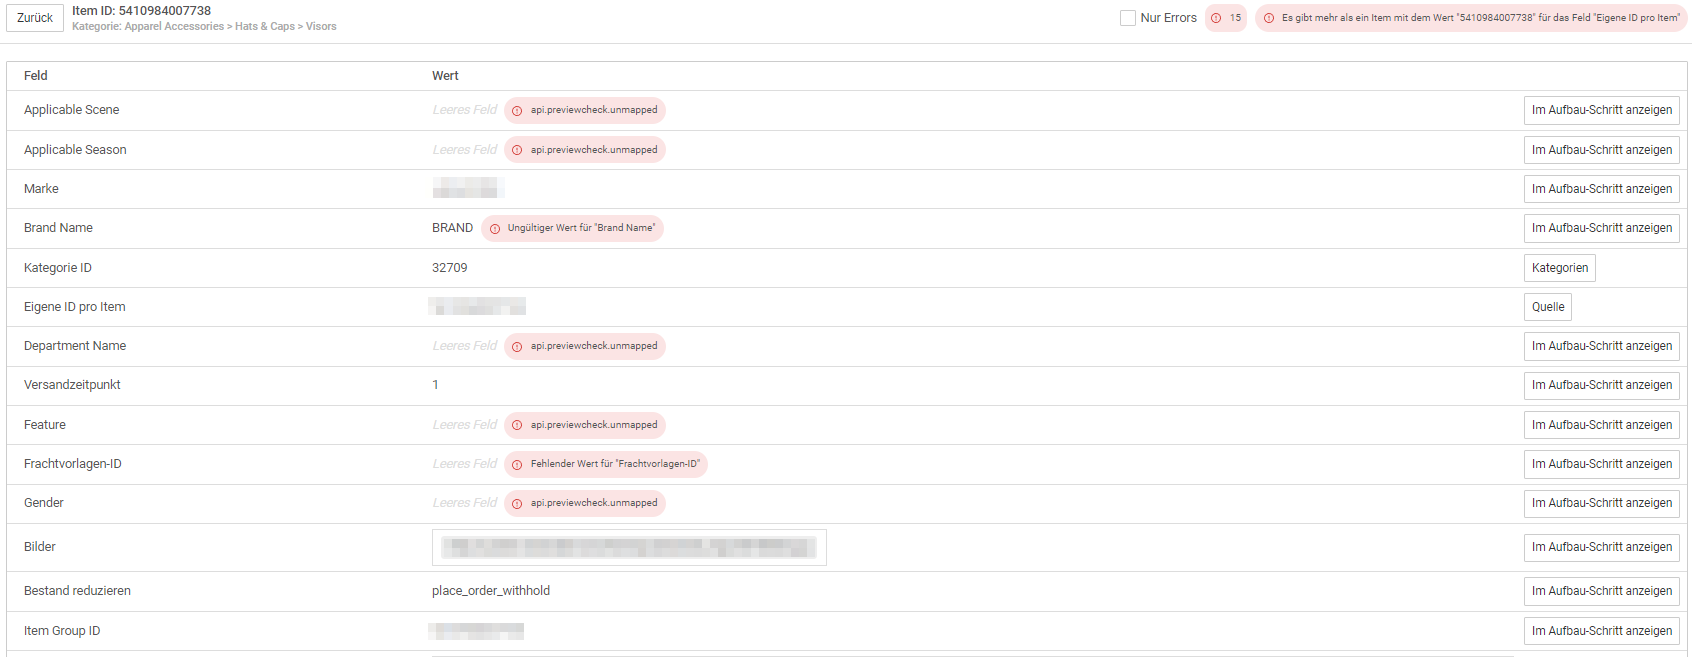Open Kategorien button for Kategorie ID
Screen dimensions: 1692x657
[1559, 268]
